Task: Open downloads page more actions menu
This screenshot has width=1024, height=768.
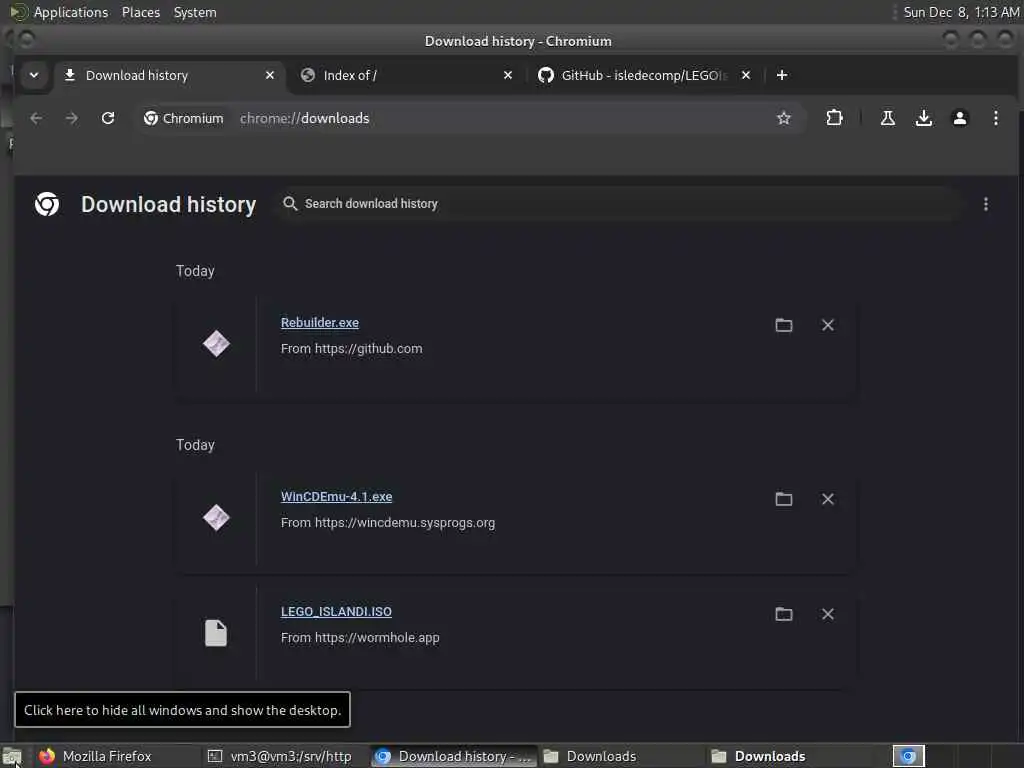Action: click(x=985, y=204)
